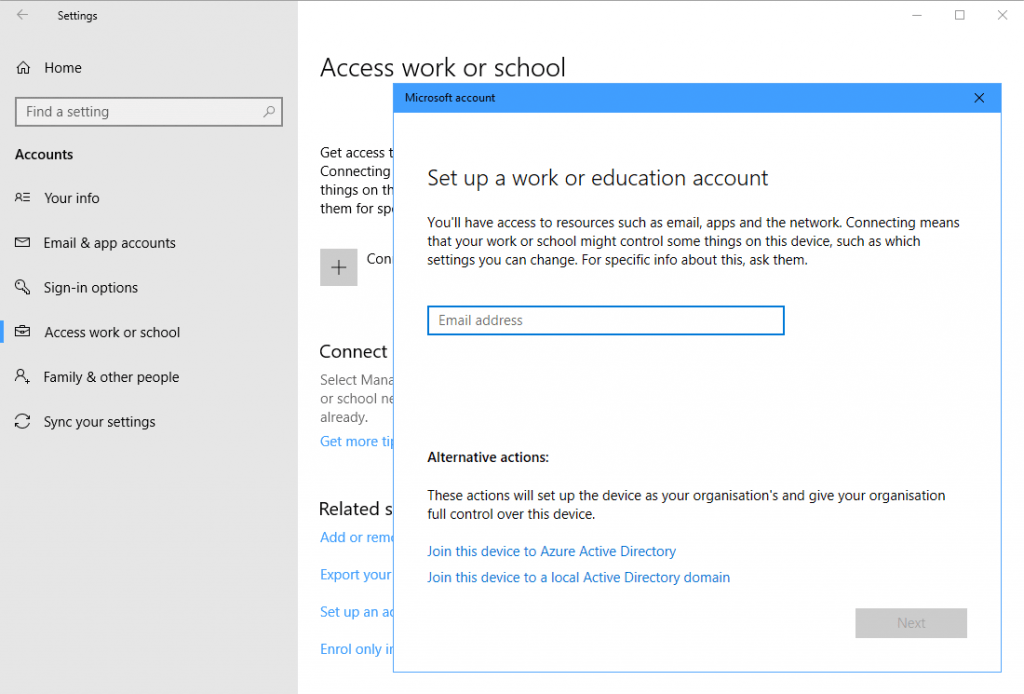This screenshot has height=694, width=1024.
Task: Select Family & other people
Action: coord(111,377)
